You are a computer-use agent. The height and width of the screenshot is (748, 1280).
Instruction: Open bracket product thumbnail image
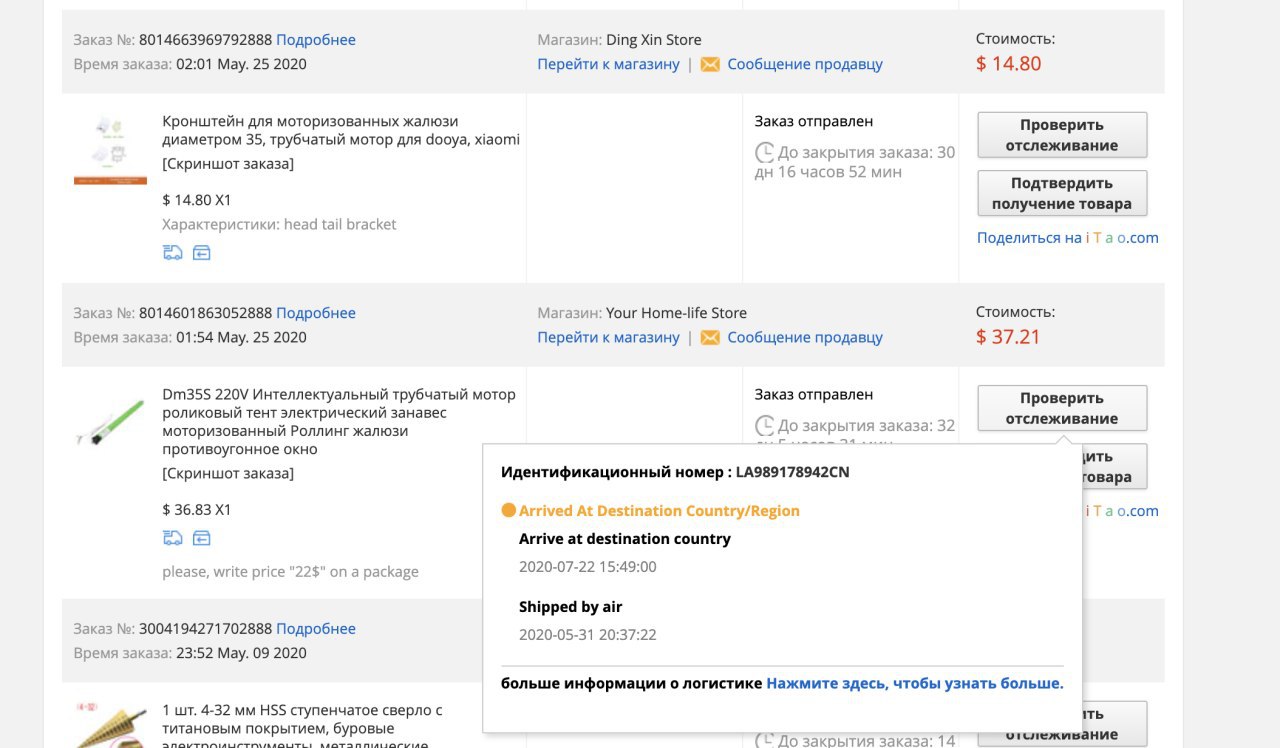(x=110, y=150)
